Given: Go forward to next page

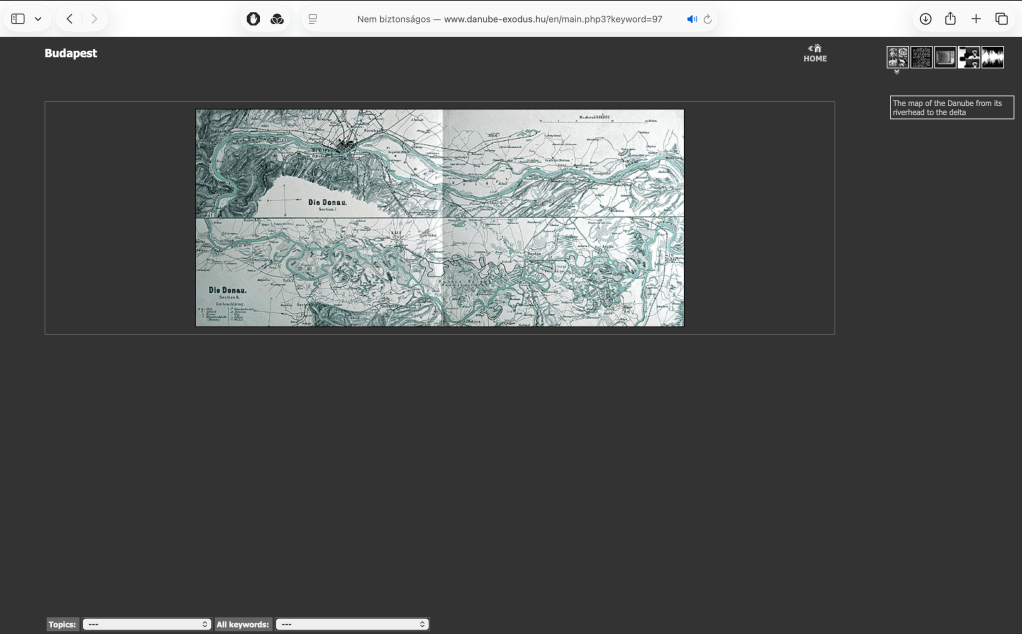Looking at the screenshot, I should 94,19.
